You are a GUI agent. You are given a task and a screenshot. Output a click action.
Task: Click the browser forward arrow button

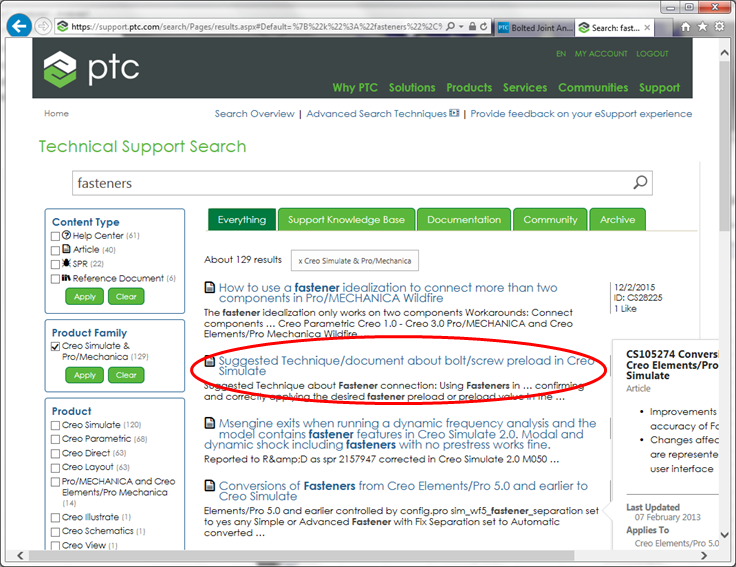(x=43, y=26)
